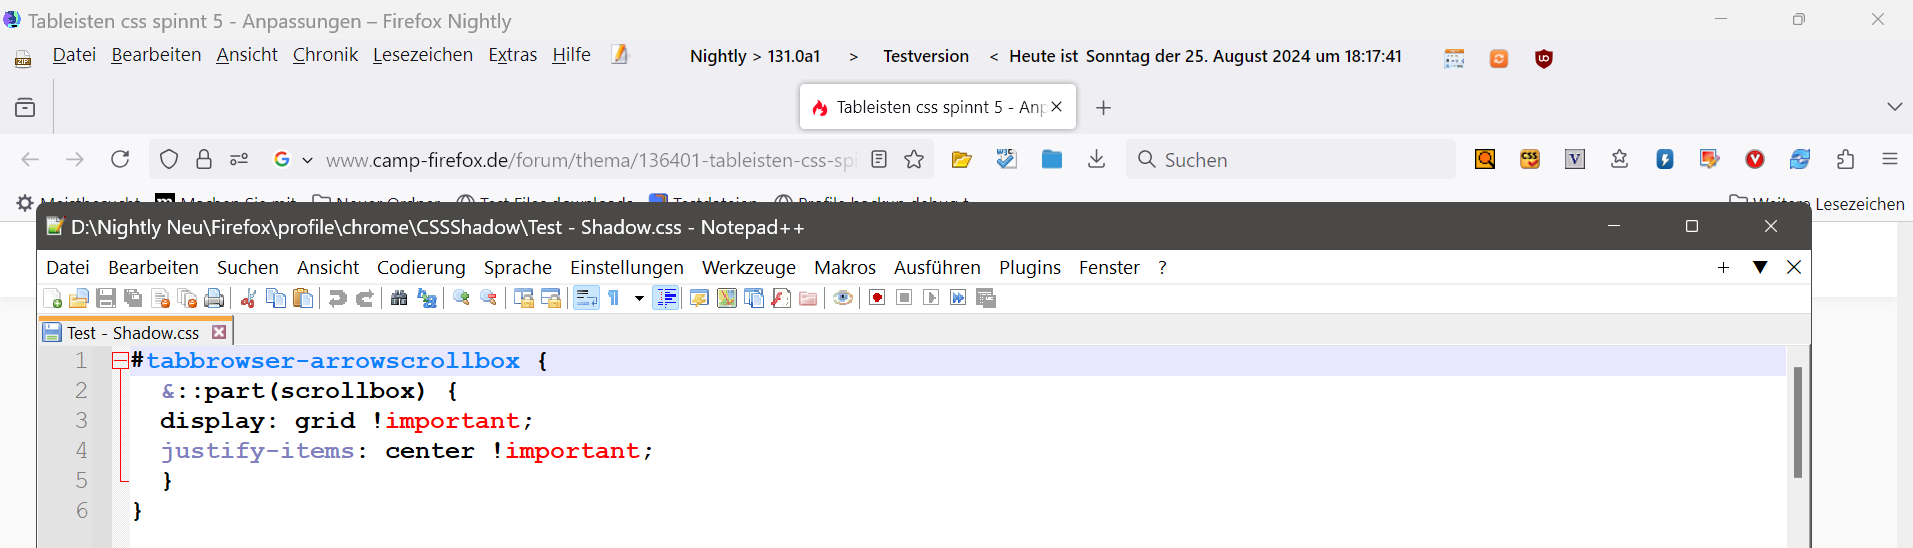Click the Zoom in magnifier icon
Viewport: 1913px width, 548px height.
(461, 298)
